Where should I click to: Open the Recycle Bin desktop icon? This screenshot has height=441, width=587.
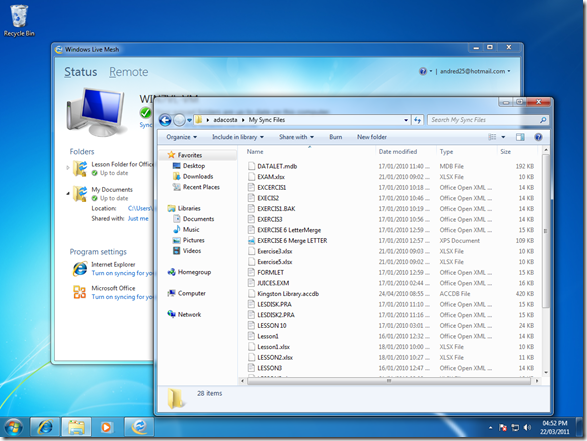point(19,21)
